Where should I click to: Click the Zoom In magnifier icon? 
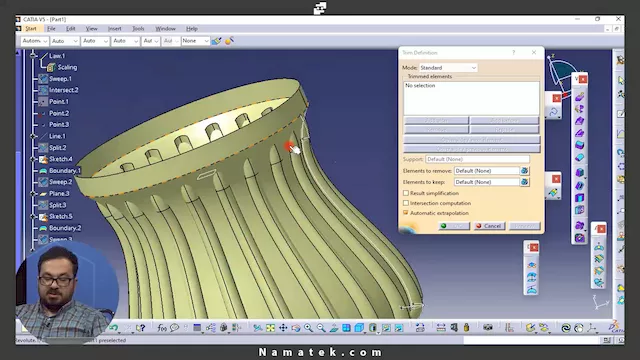pyautogui.click(x=308, y=328)
